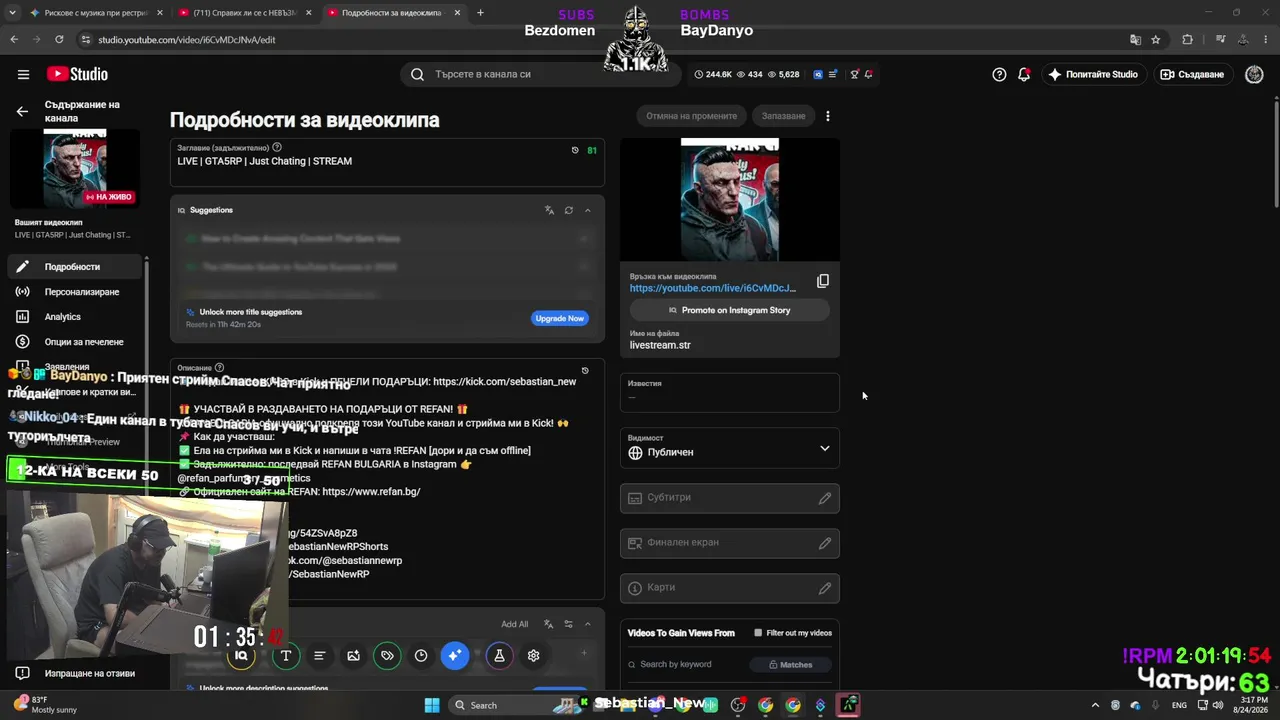Click Add All in description panel
Screen dimensions: 1280x720
coord(515,624)
